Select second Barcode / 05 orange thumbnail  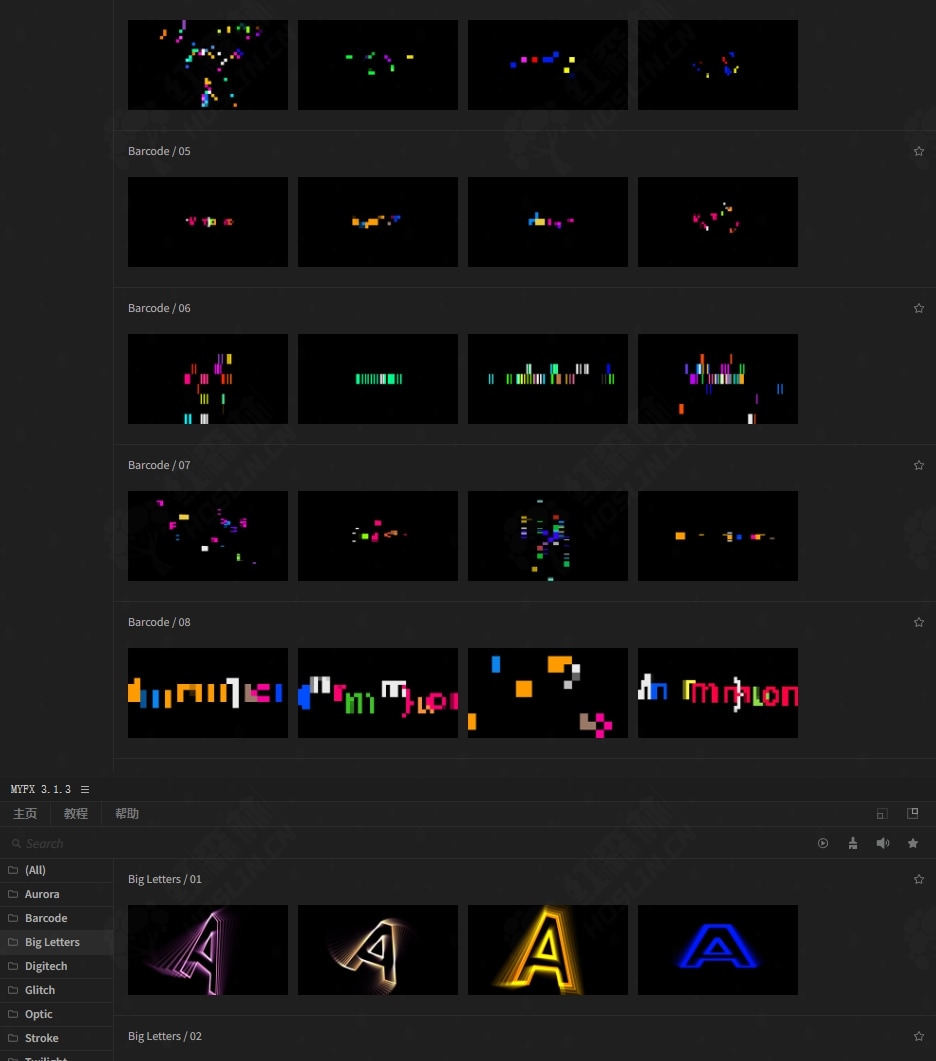tap(378, 222)
